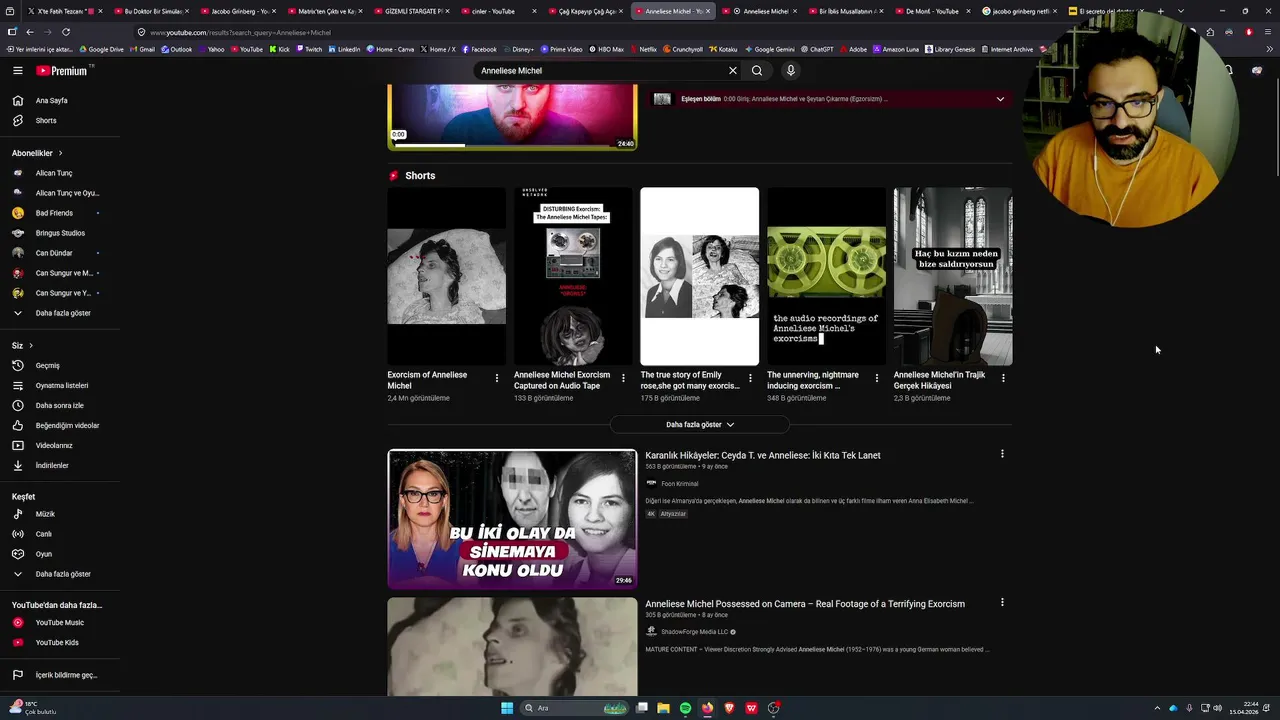Viewport: 1280px width, 720px height.
Task: Play Exorcism of Anneliese Michel short
Action: [x=447, y=276]
